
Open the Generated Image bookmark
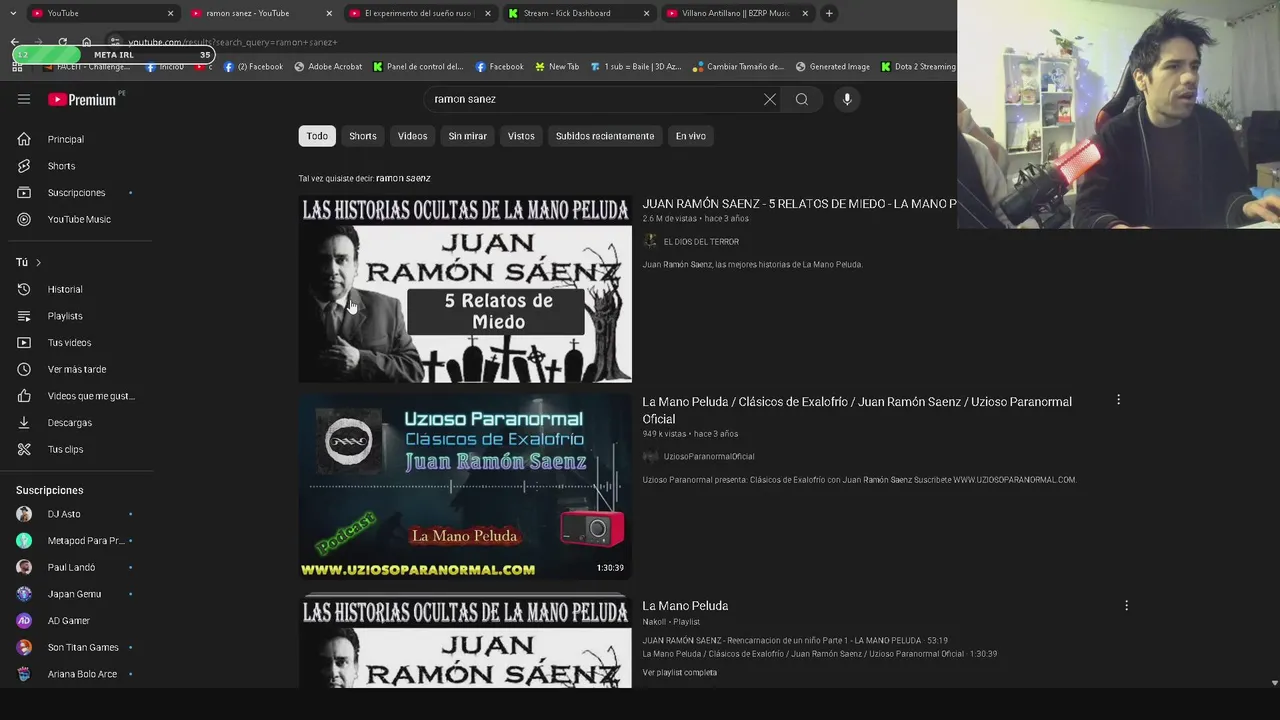[832, 67]
